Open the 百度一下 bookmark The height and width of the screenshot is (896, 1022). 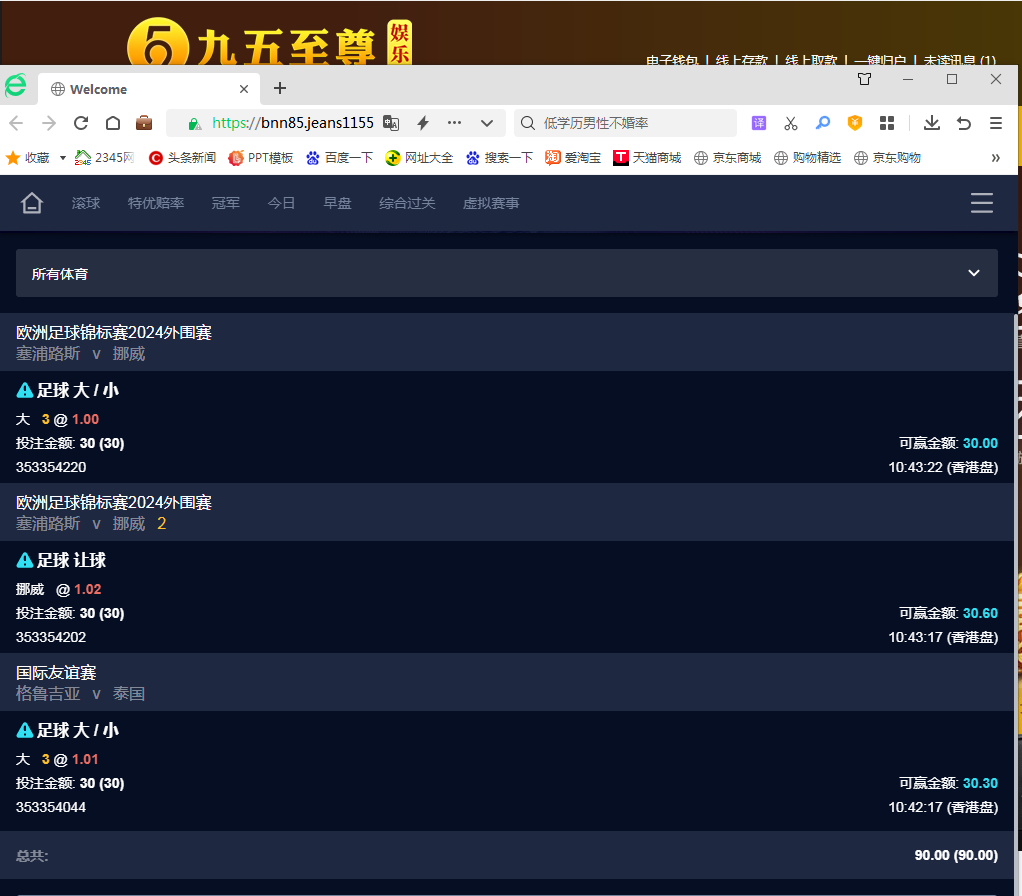340,158
